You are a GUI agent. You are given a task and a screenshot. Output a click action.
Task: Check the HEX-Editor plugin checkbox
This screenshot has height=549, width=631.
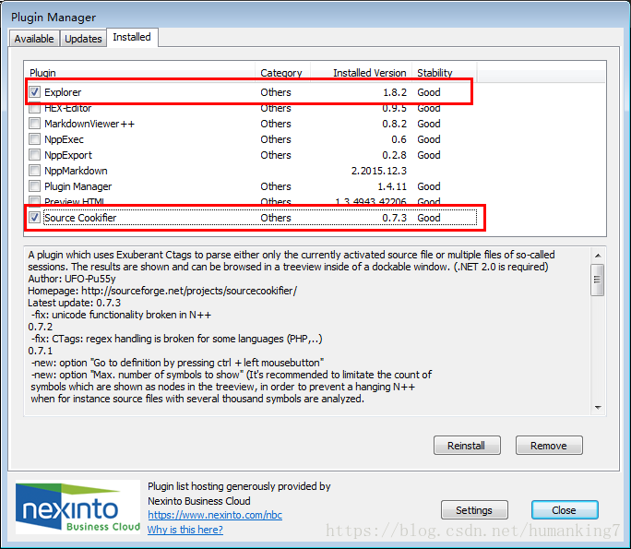[35, 108]
